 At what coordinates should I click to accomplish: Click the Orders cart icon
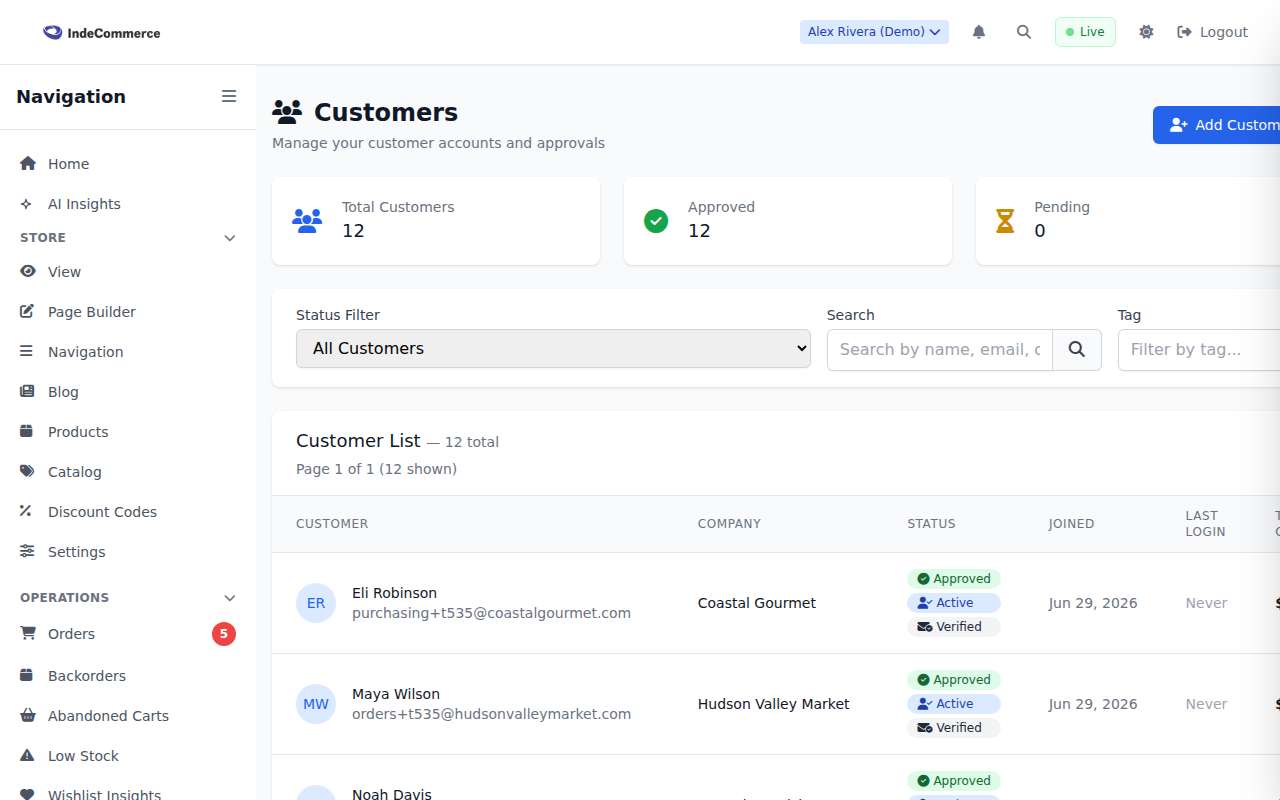pos(27,634)
